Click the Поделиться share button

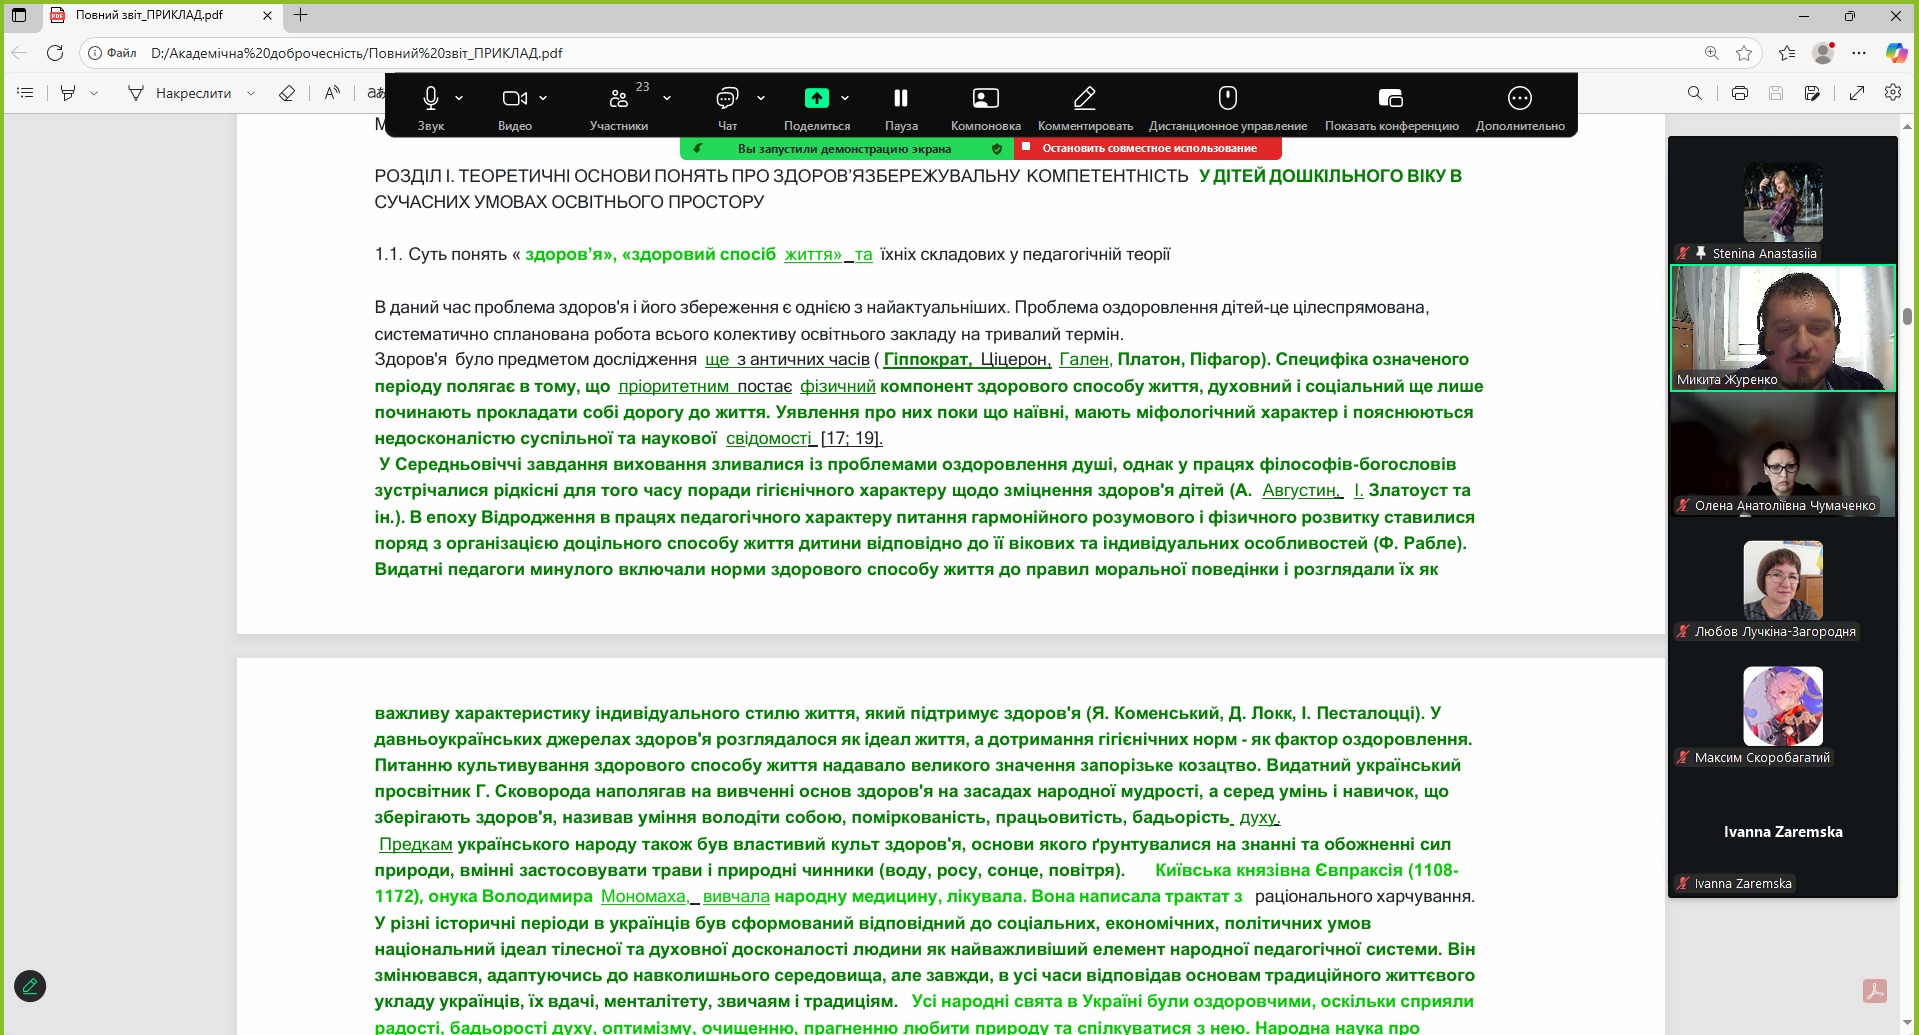coord(817,98)
